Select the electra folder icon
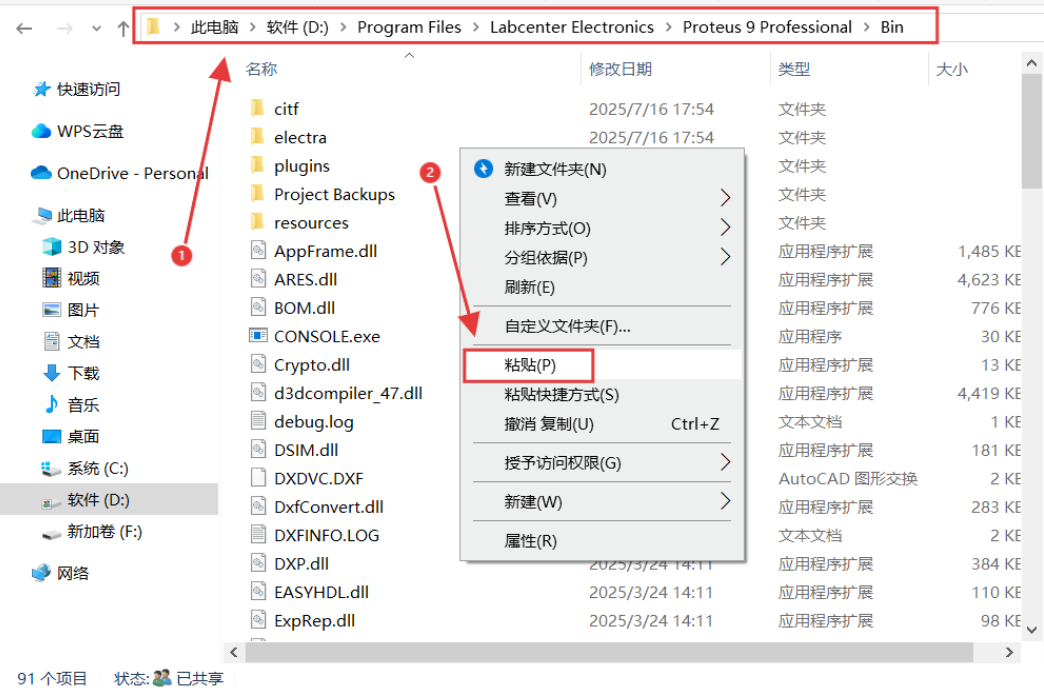Viewport: 1044px width, 691px height. pyautogui.click(x=257, y=136)
